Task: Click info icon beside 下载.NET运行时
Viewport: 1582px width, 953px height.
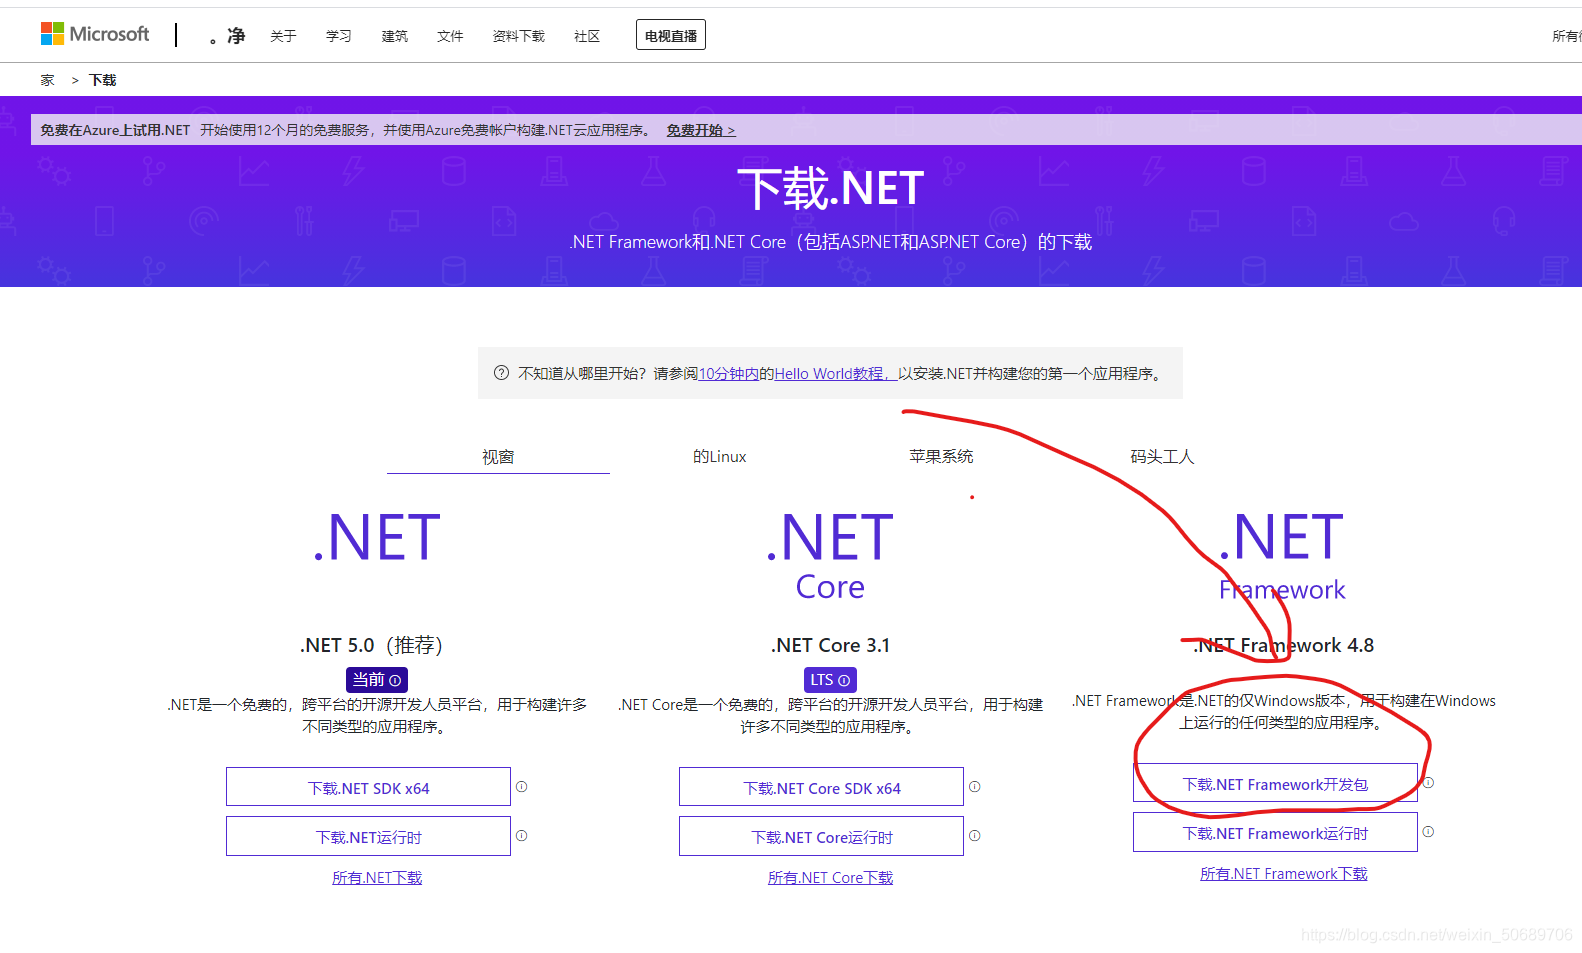Action: 521,836
